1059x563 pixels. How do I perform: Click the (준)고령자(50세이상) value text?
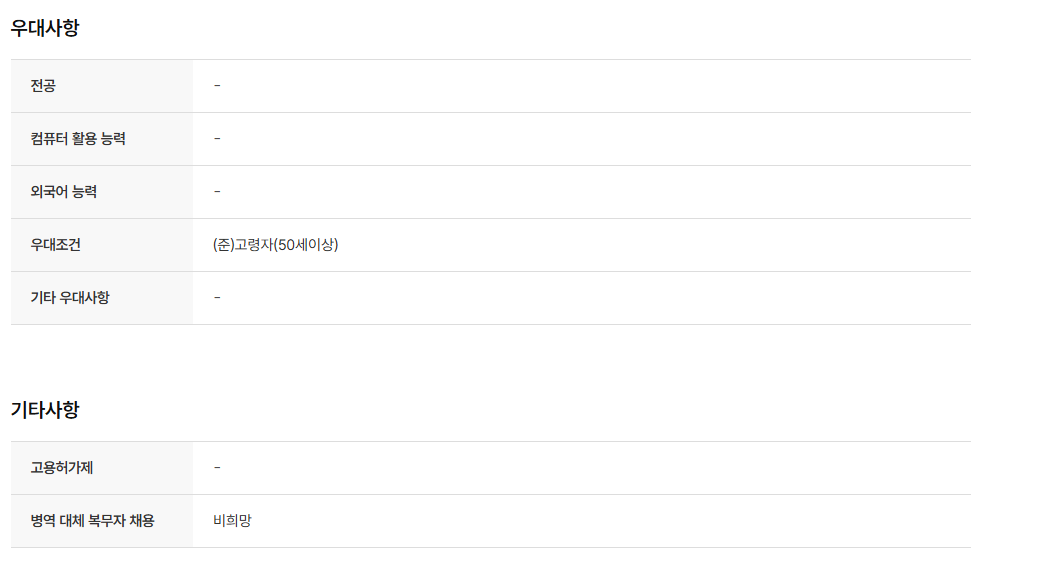coord(276,245)
